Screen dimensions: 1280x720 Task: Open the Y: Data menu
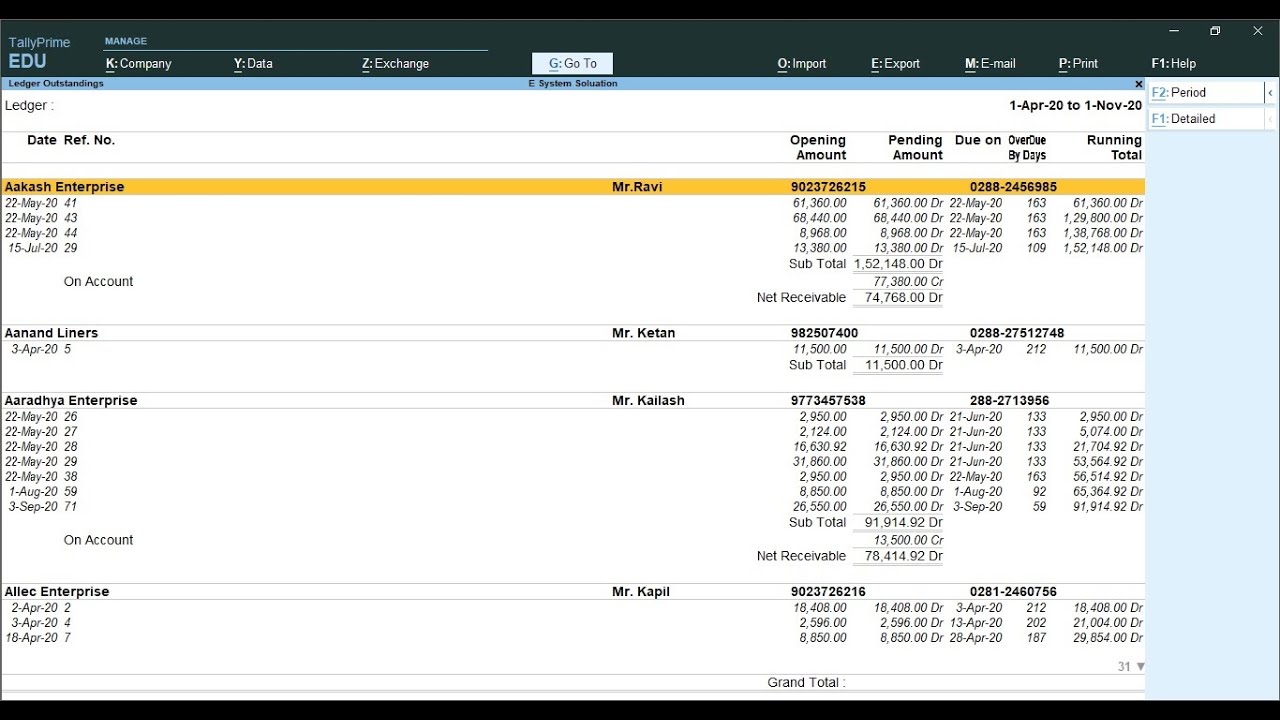click(x=253, y=63)
